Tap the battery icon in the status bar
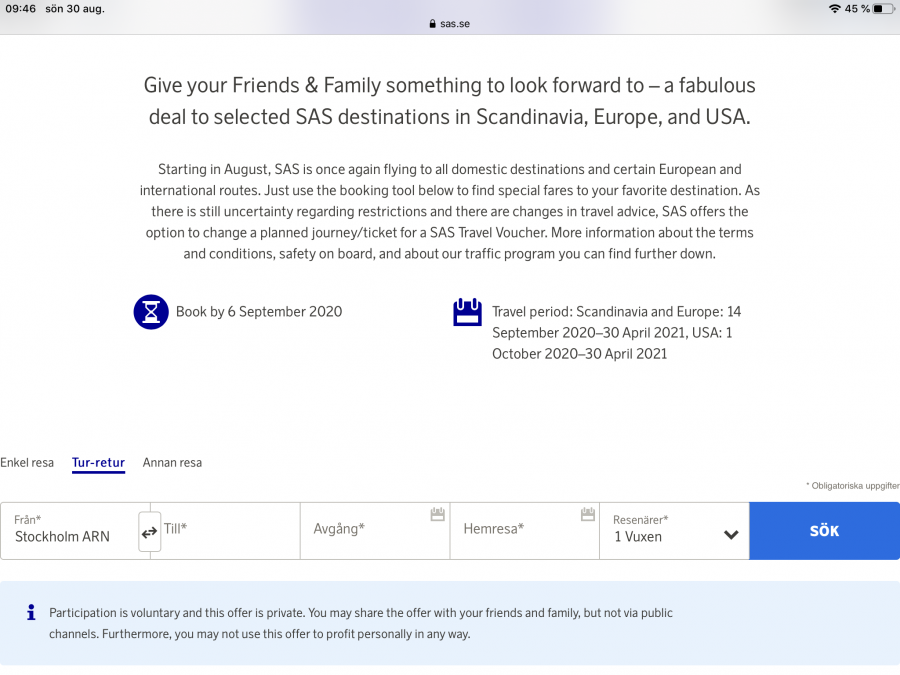Viewport: 900px width, 675px height. (x=884, y=8)
